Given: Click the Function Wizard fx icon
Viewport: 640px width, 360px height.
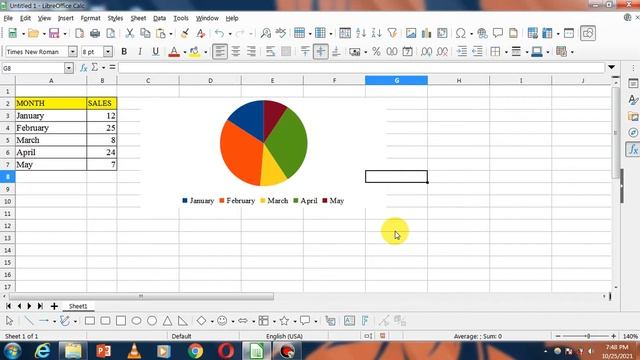Looking at the screenshot, I should click(x=84, y=68).
